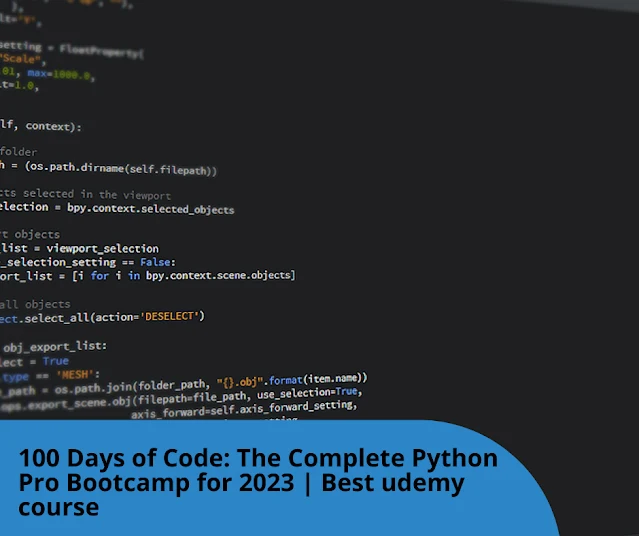Click the max=1000.0 parameter text
Screen dimensions: 639x536
pos(60,75)
